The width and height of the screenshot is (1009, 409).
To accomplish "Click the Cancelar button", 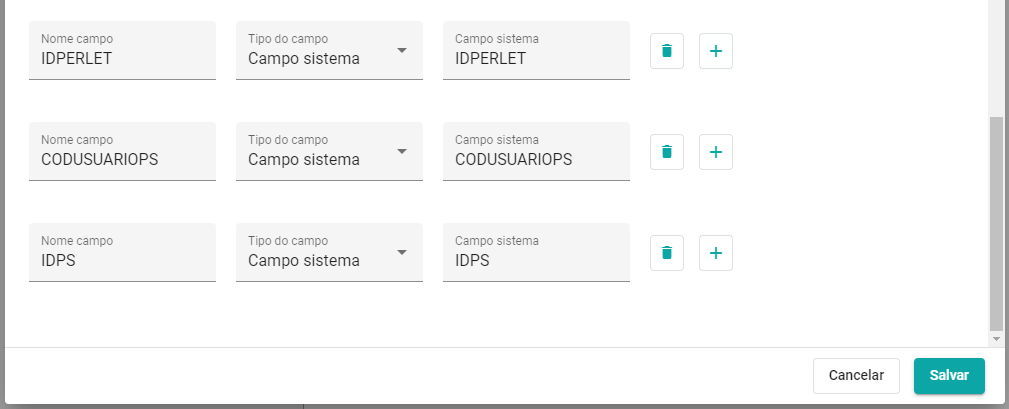I will coord(856,376).
